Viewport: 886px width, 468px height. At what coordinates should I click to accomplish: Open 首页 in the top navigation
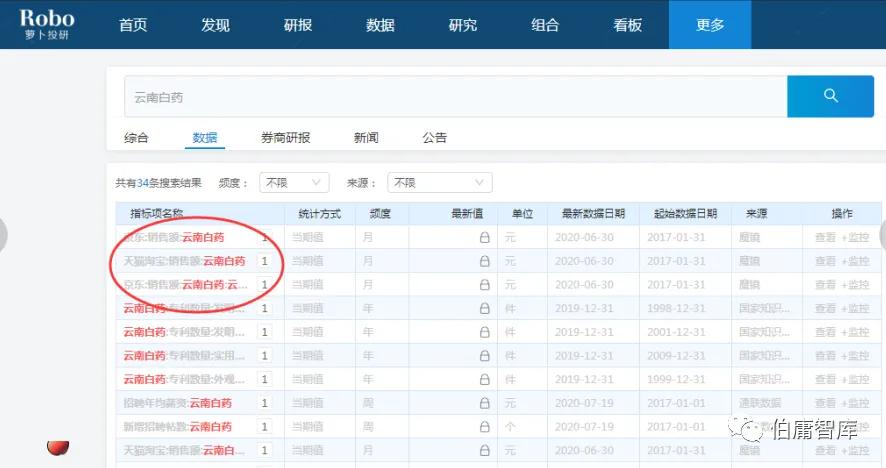[133, 25]
